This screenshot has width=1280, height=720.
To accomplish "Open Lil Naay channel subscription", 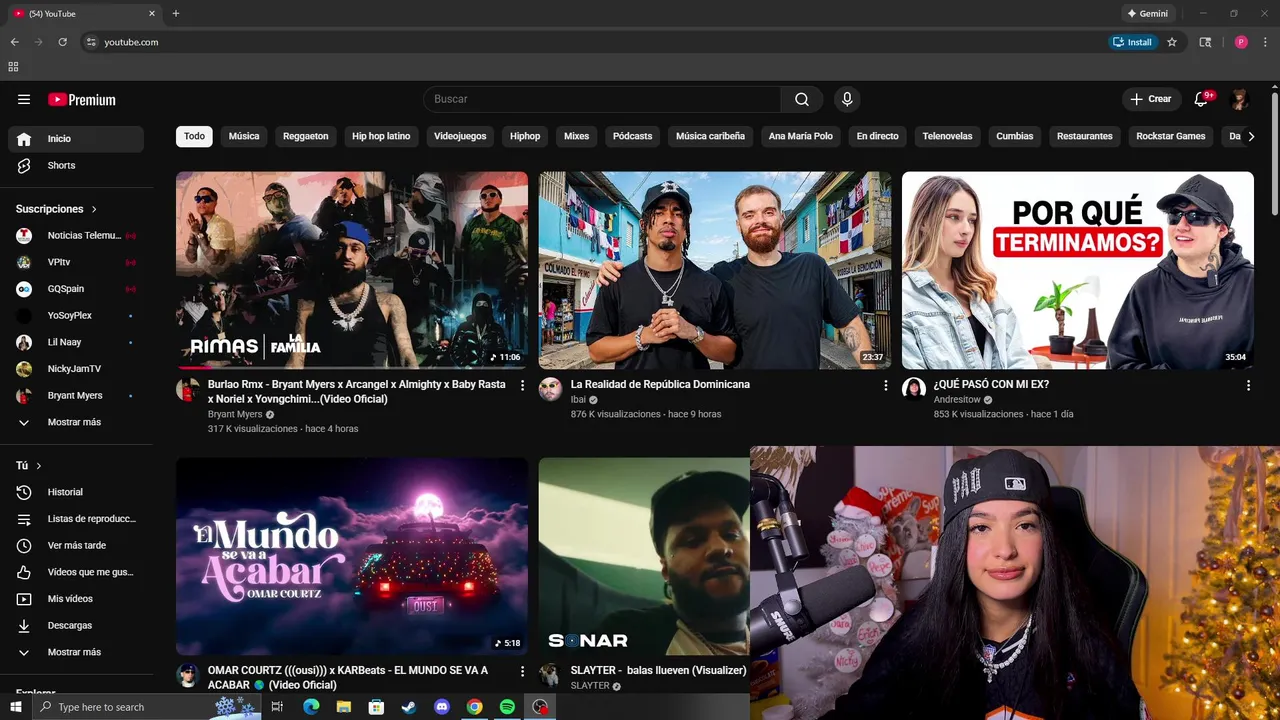I will click(x=76, y=342).
